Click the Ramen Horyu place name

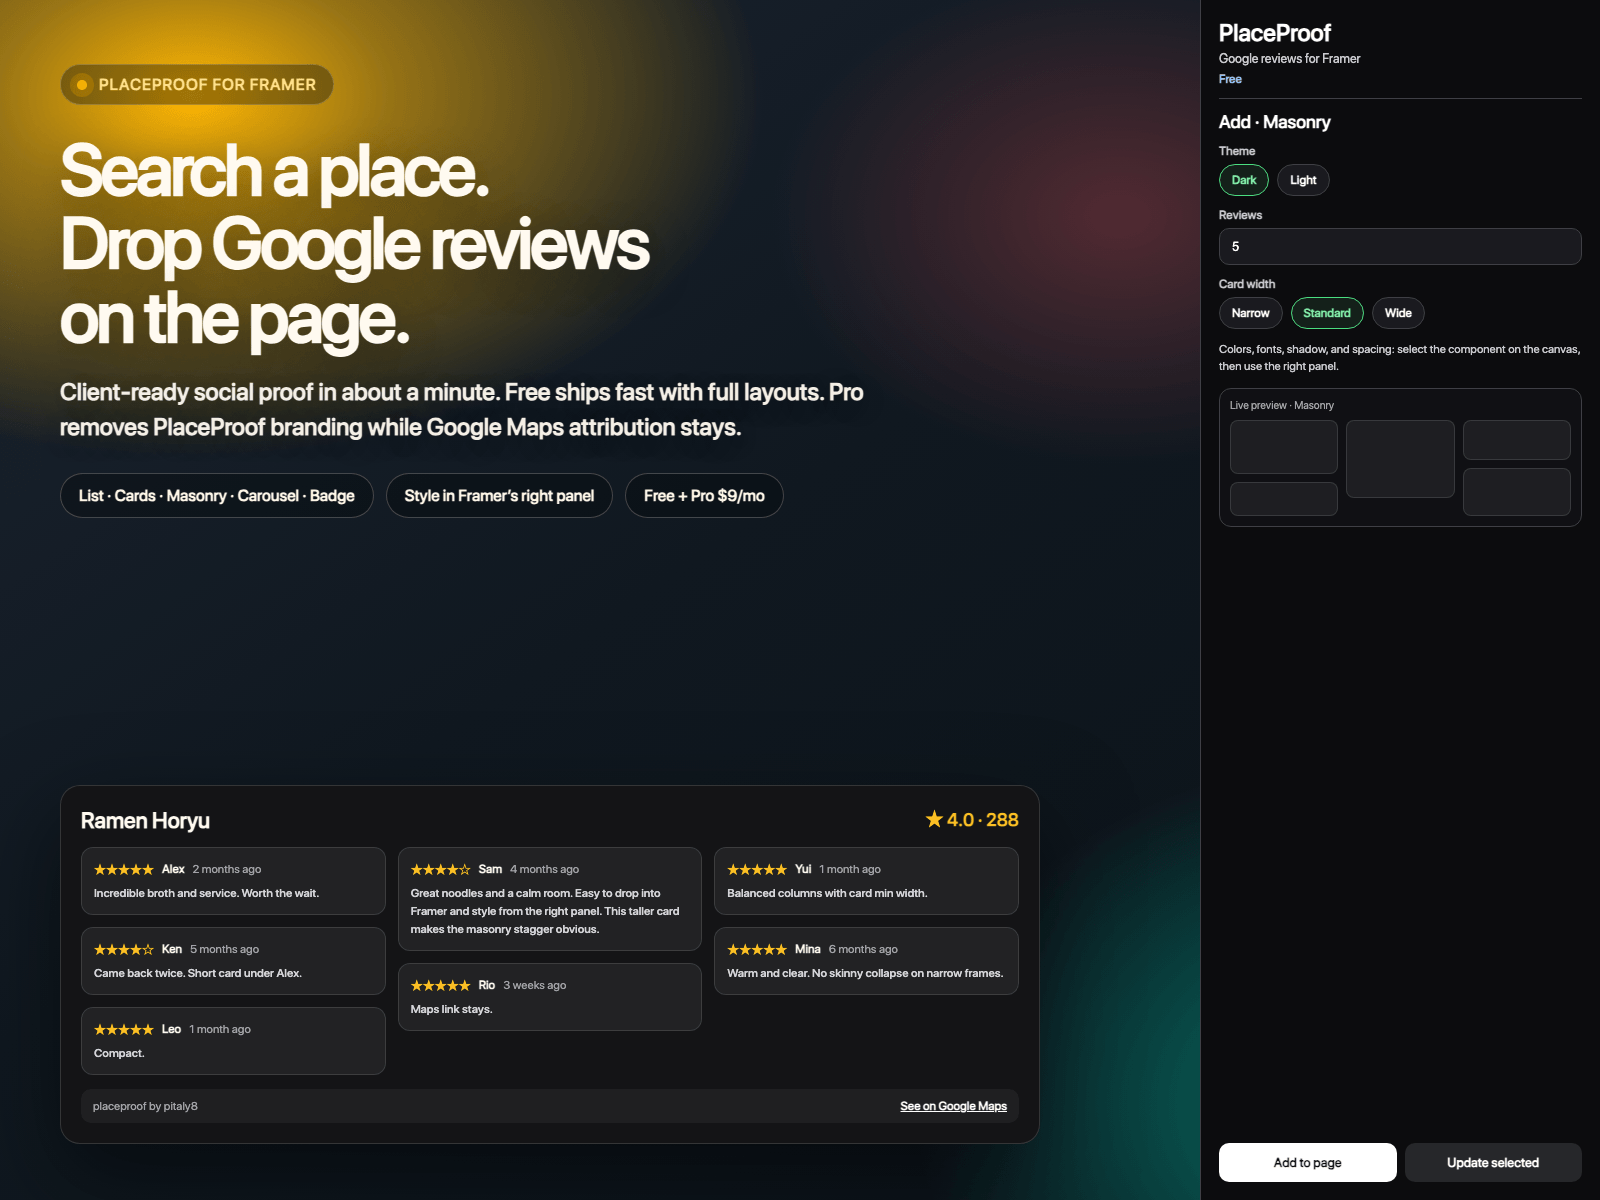(145, 821)
